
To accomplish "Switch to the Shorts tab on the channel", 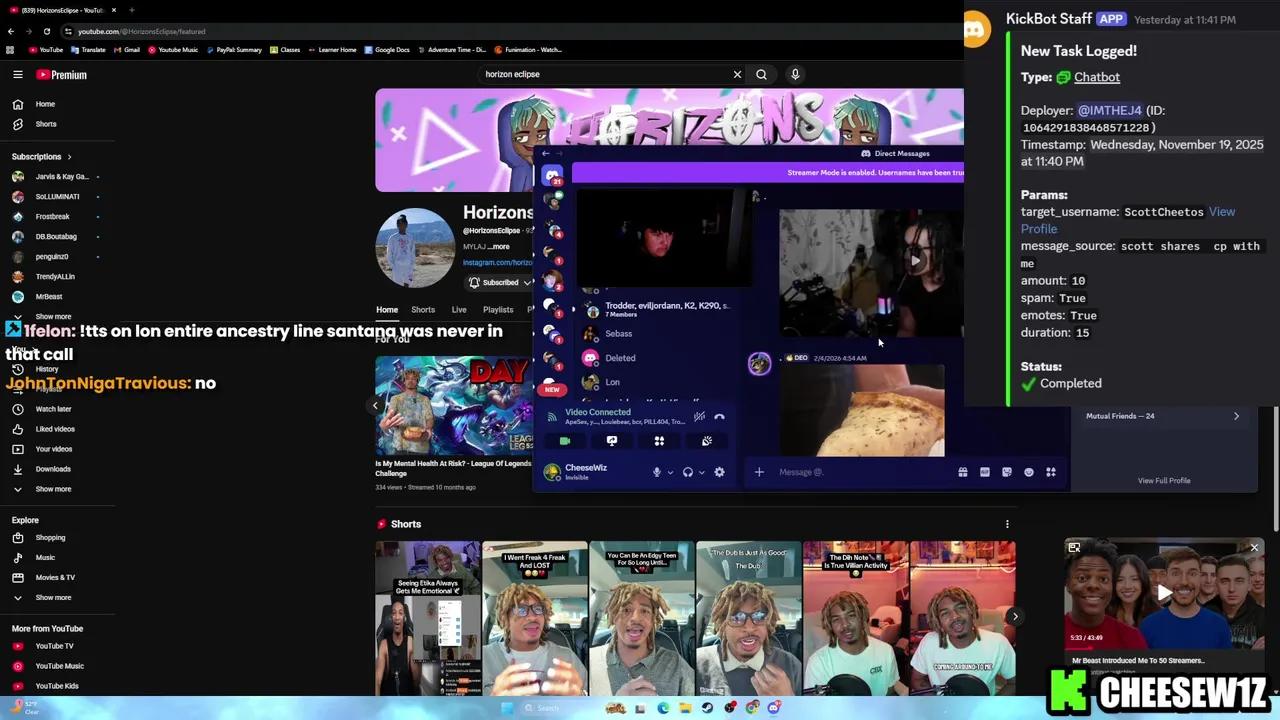I will click(x=423, y=310).
